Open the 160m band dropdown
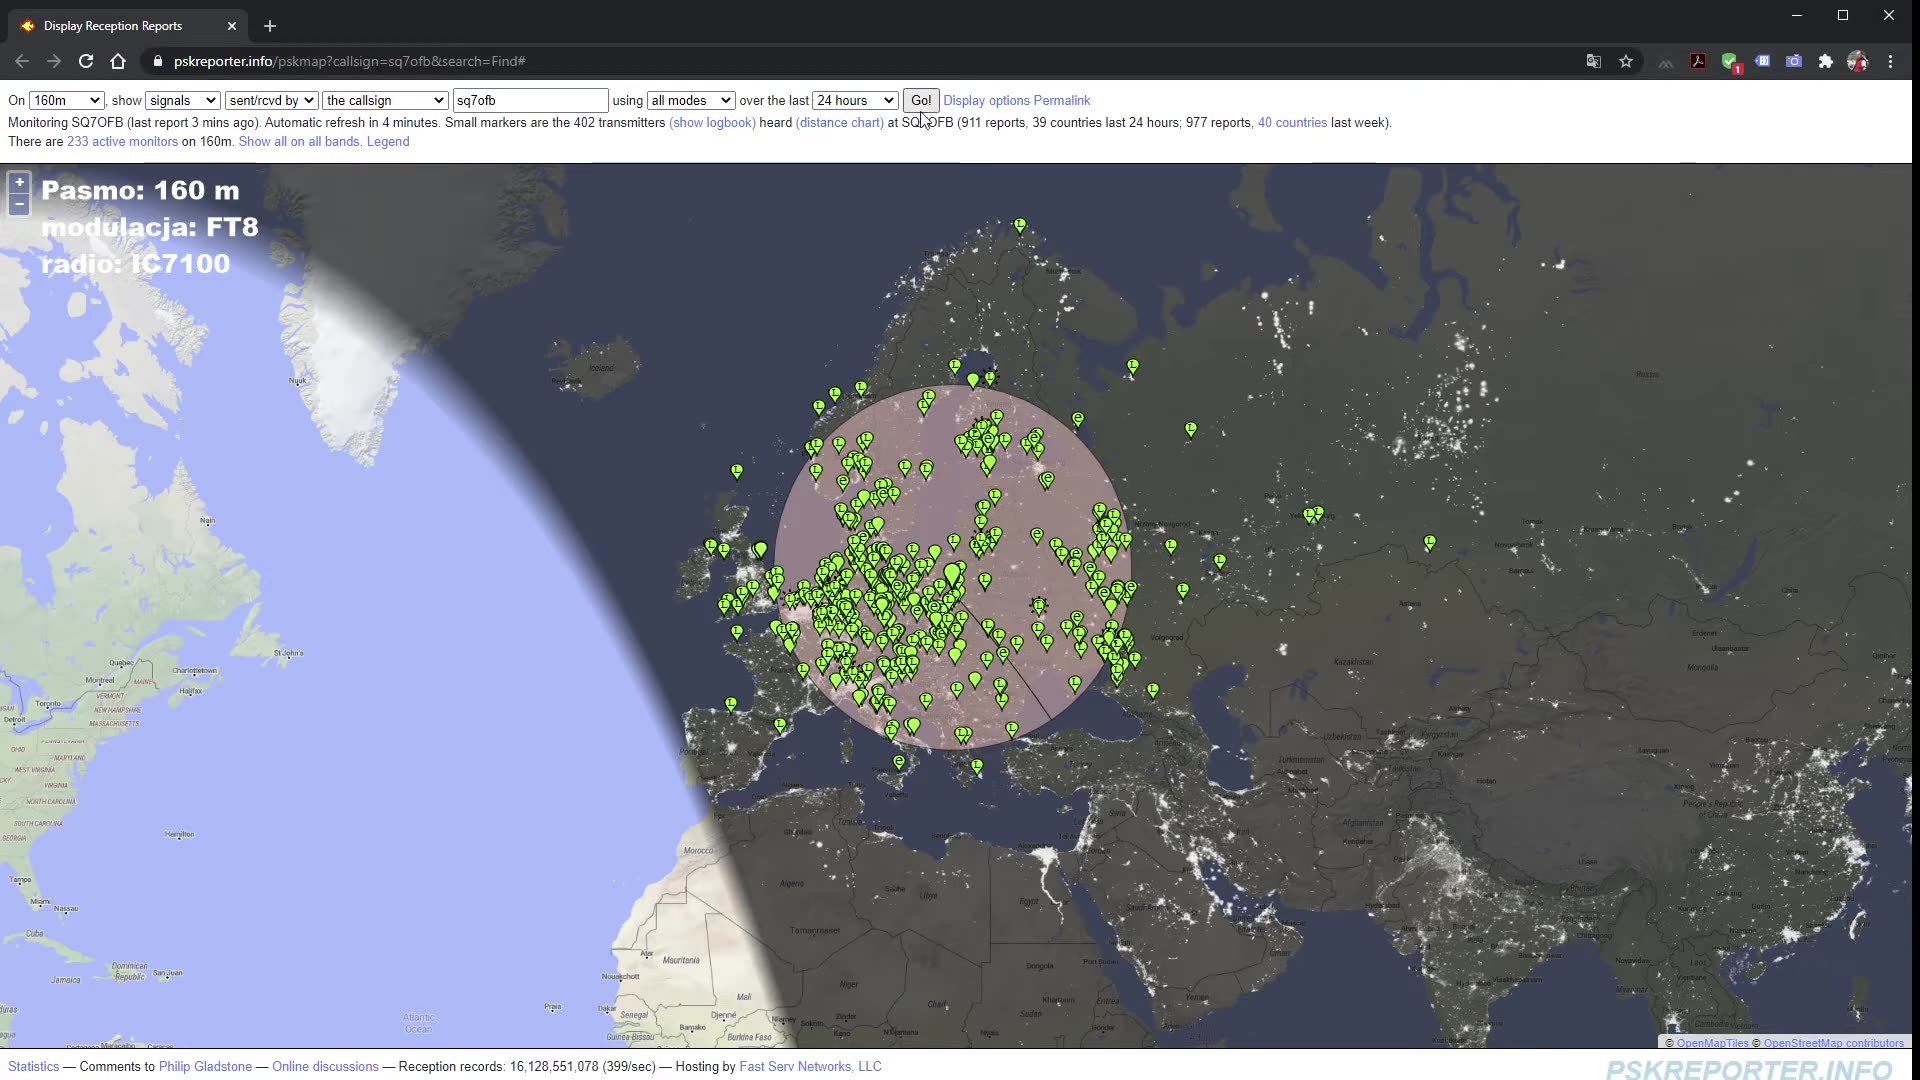 66,100
